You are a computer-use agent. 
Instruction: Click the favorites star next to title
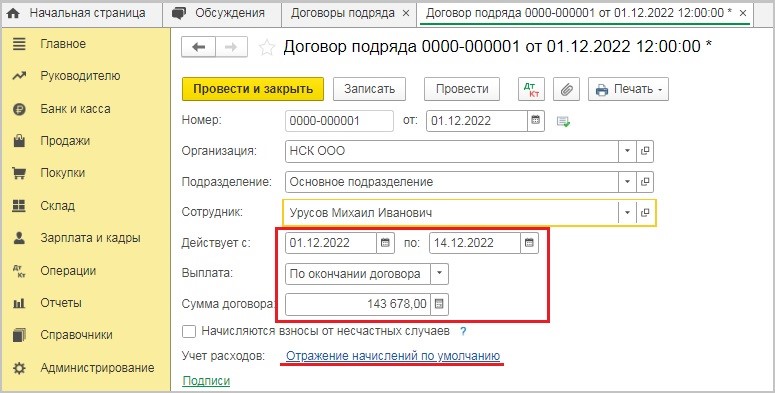tap(267, 47)
